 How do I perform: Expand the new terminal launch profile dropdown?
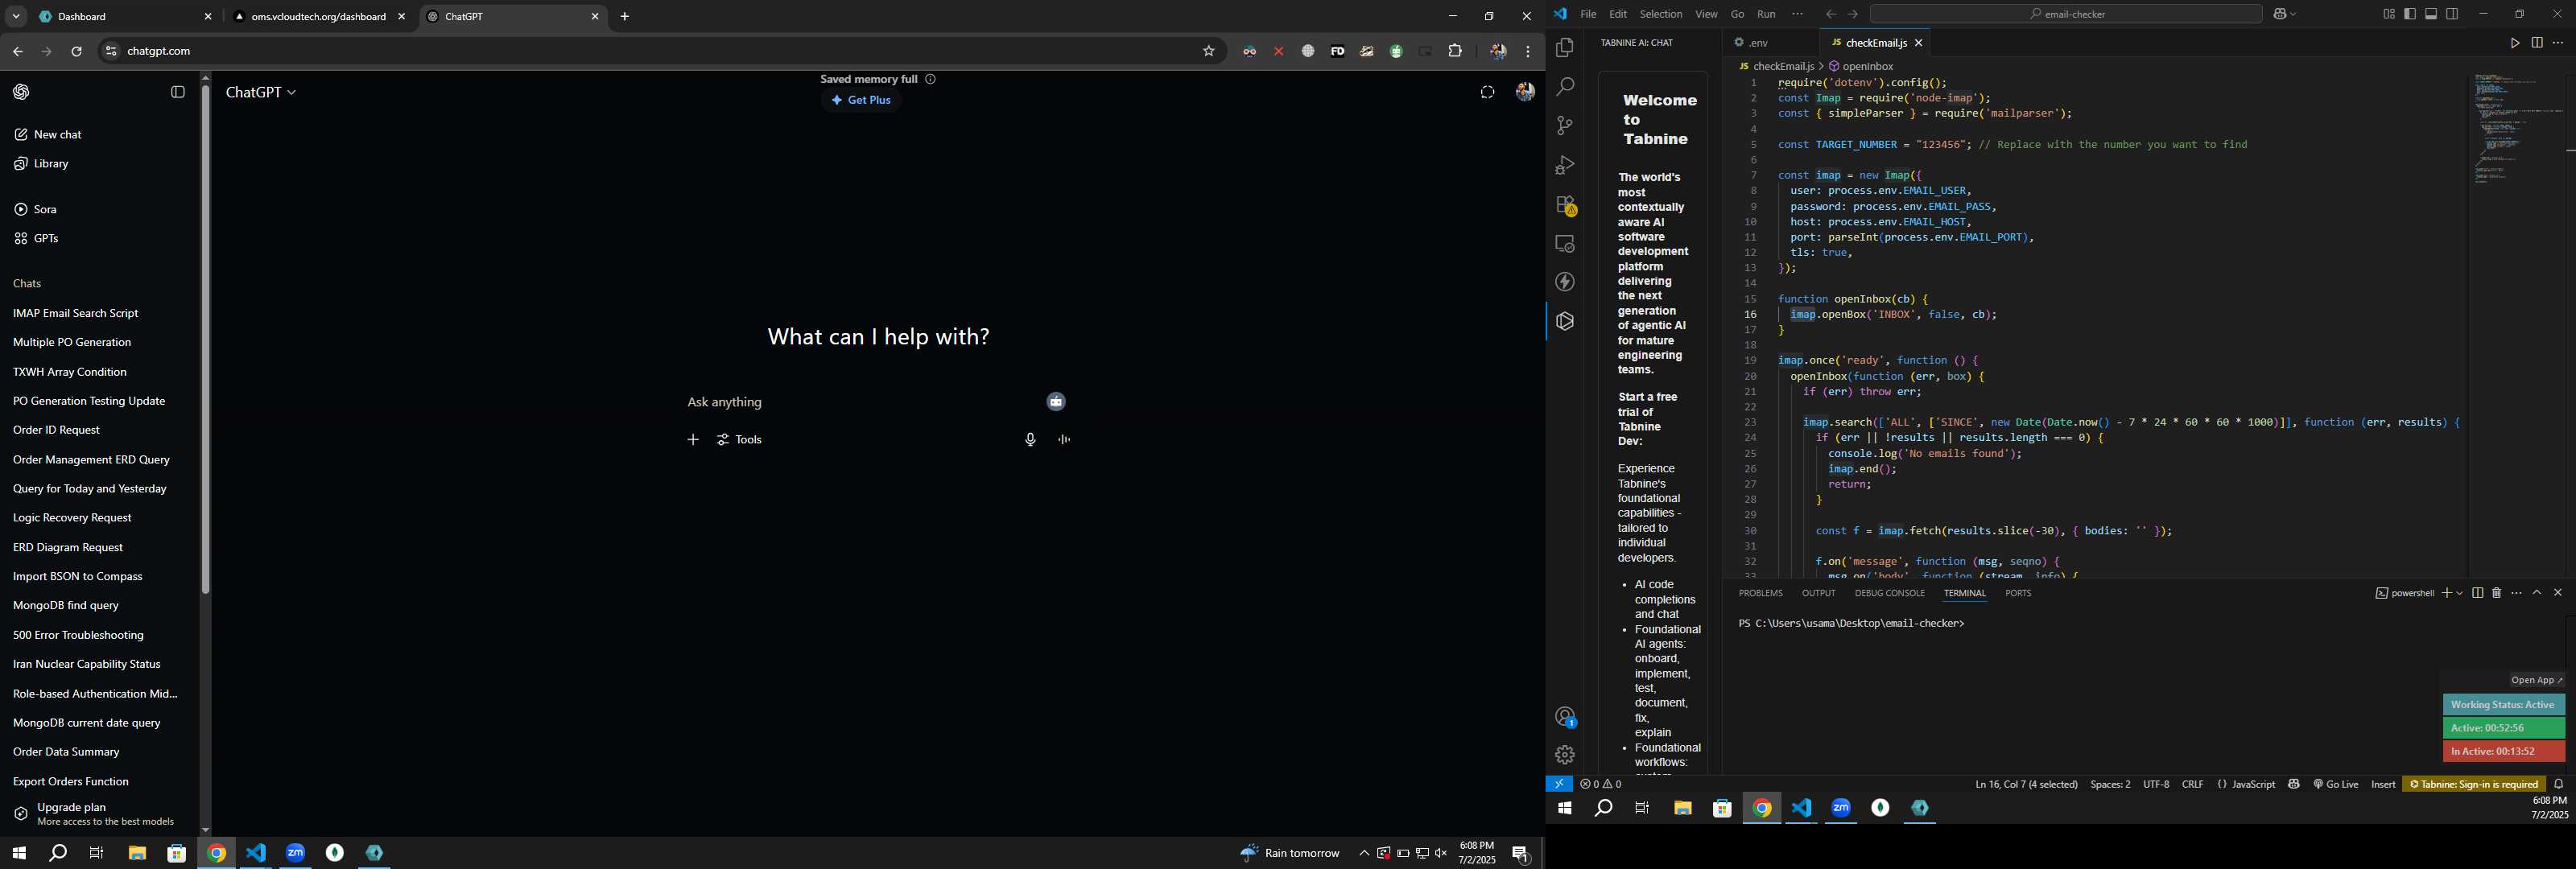click(2459, 593)
